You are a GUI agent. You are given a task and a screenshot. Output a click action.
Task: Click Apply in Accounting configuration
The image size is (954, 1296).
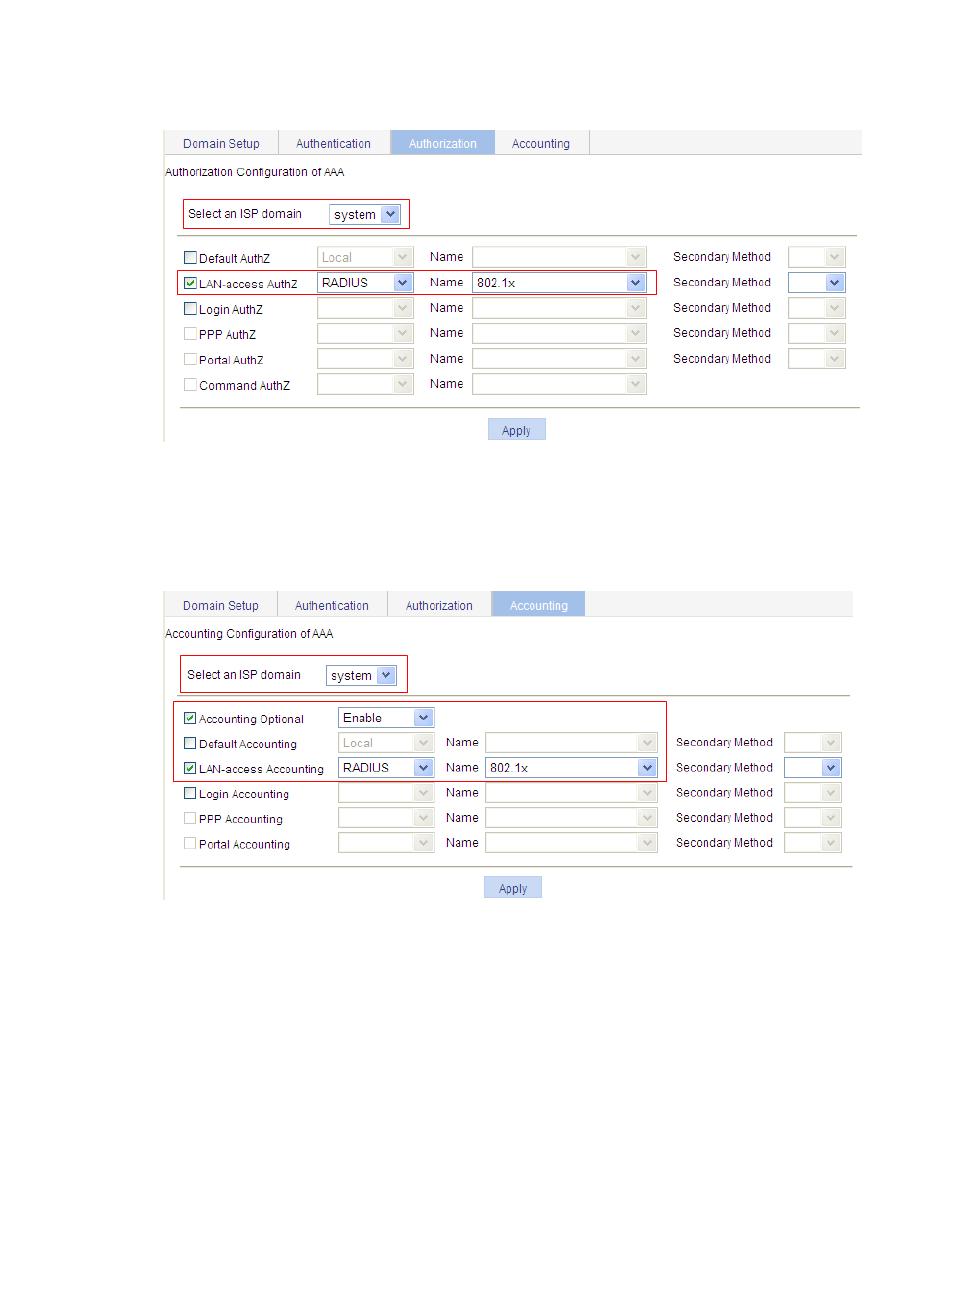[x=512, y=888]
